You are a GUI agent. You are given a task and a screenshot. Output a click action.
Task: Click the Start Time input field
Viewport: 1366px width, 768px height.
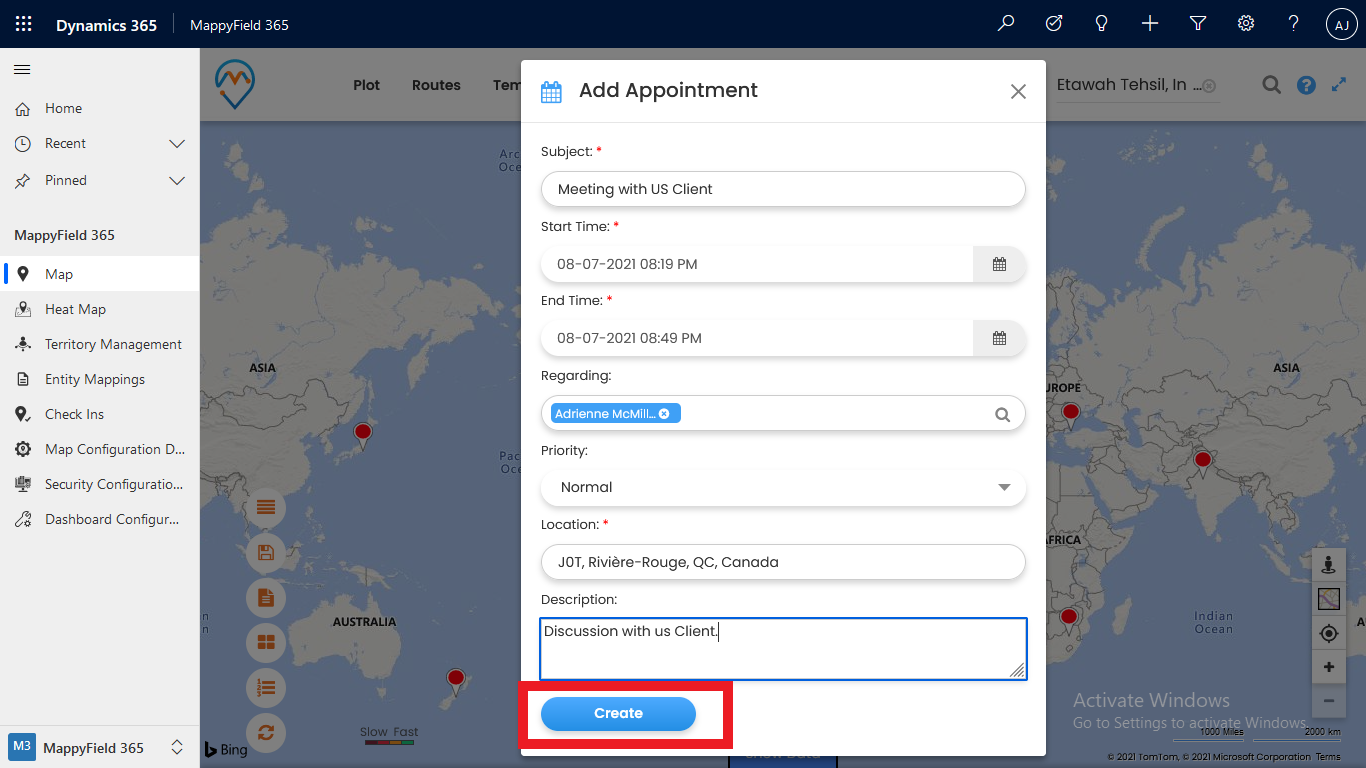(757, 265)
